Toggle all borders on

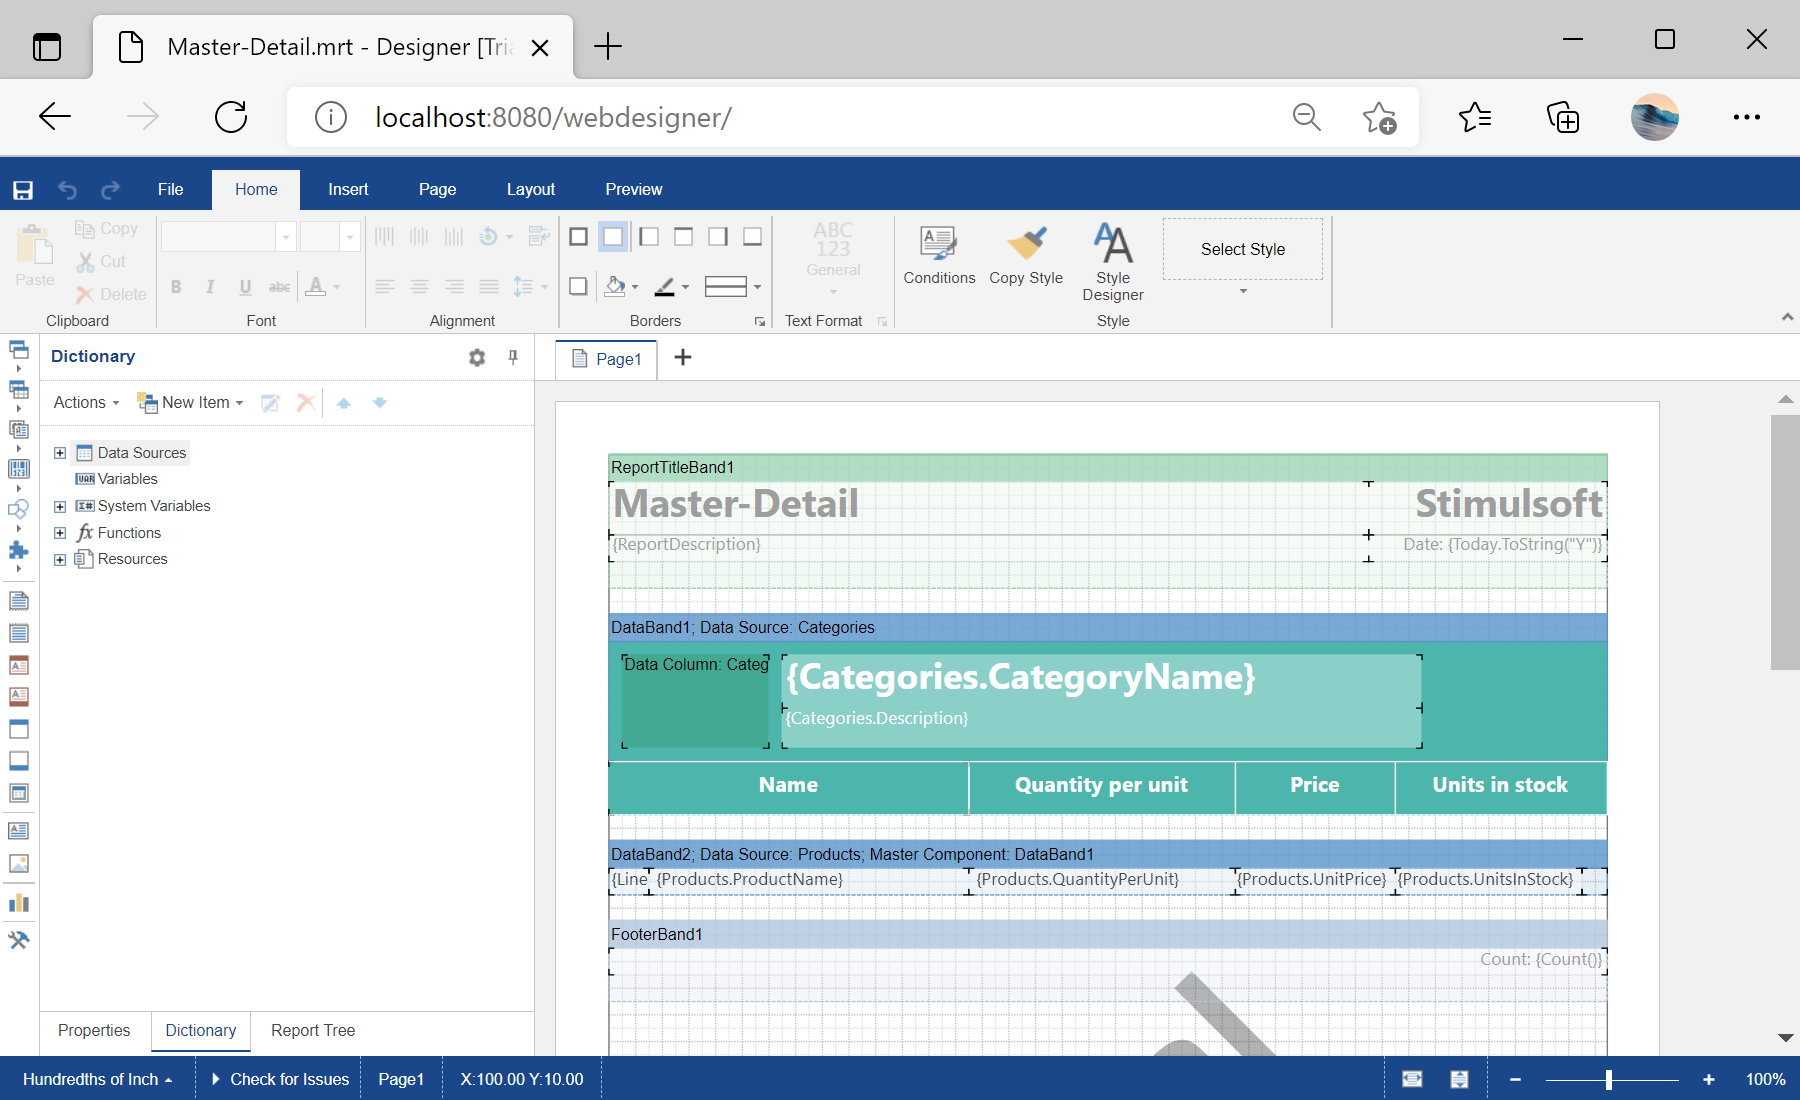pos(578,237)
